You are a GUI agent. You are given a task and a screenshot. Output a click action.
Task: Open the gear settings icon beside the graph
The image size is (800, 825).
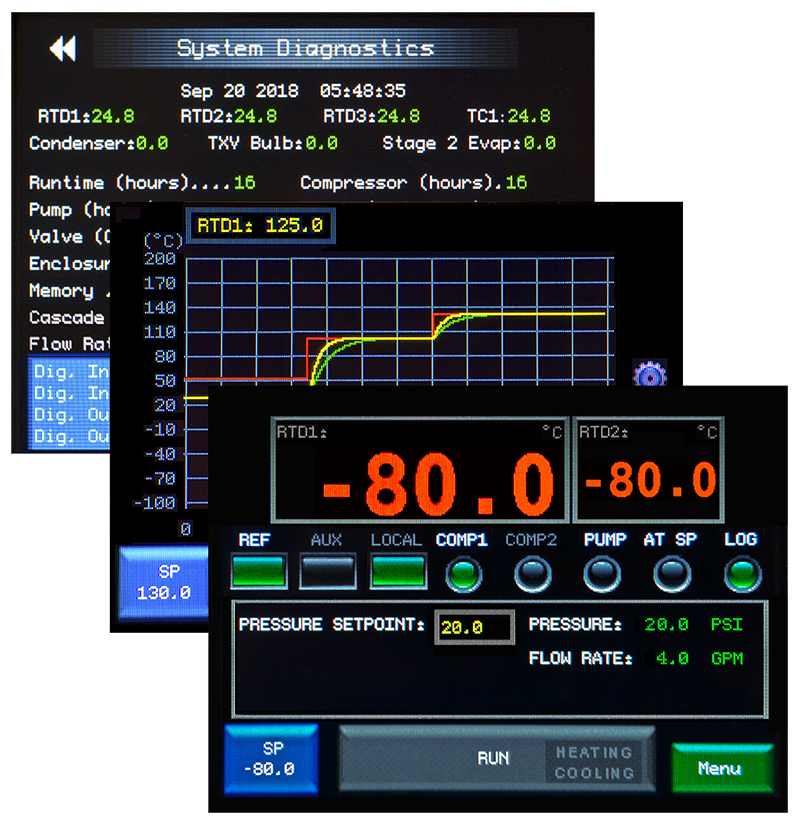click(648, 374)
